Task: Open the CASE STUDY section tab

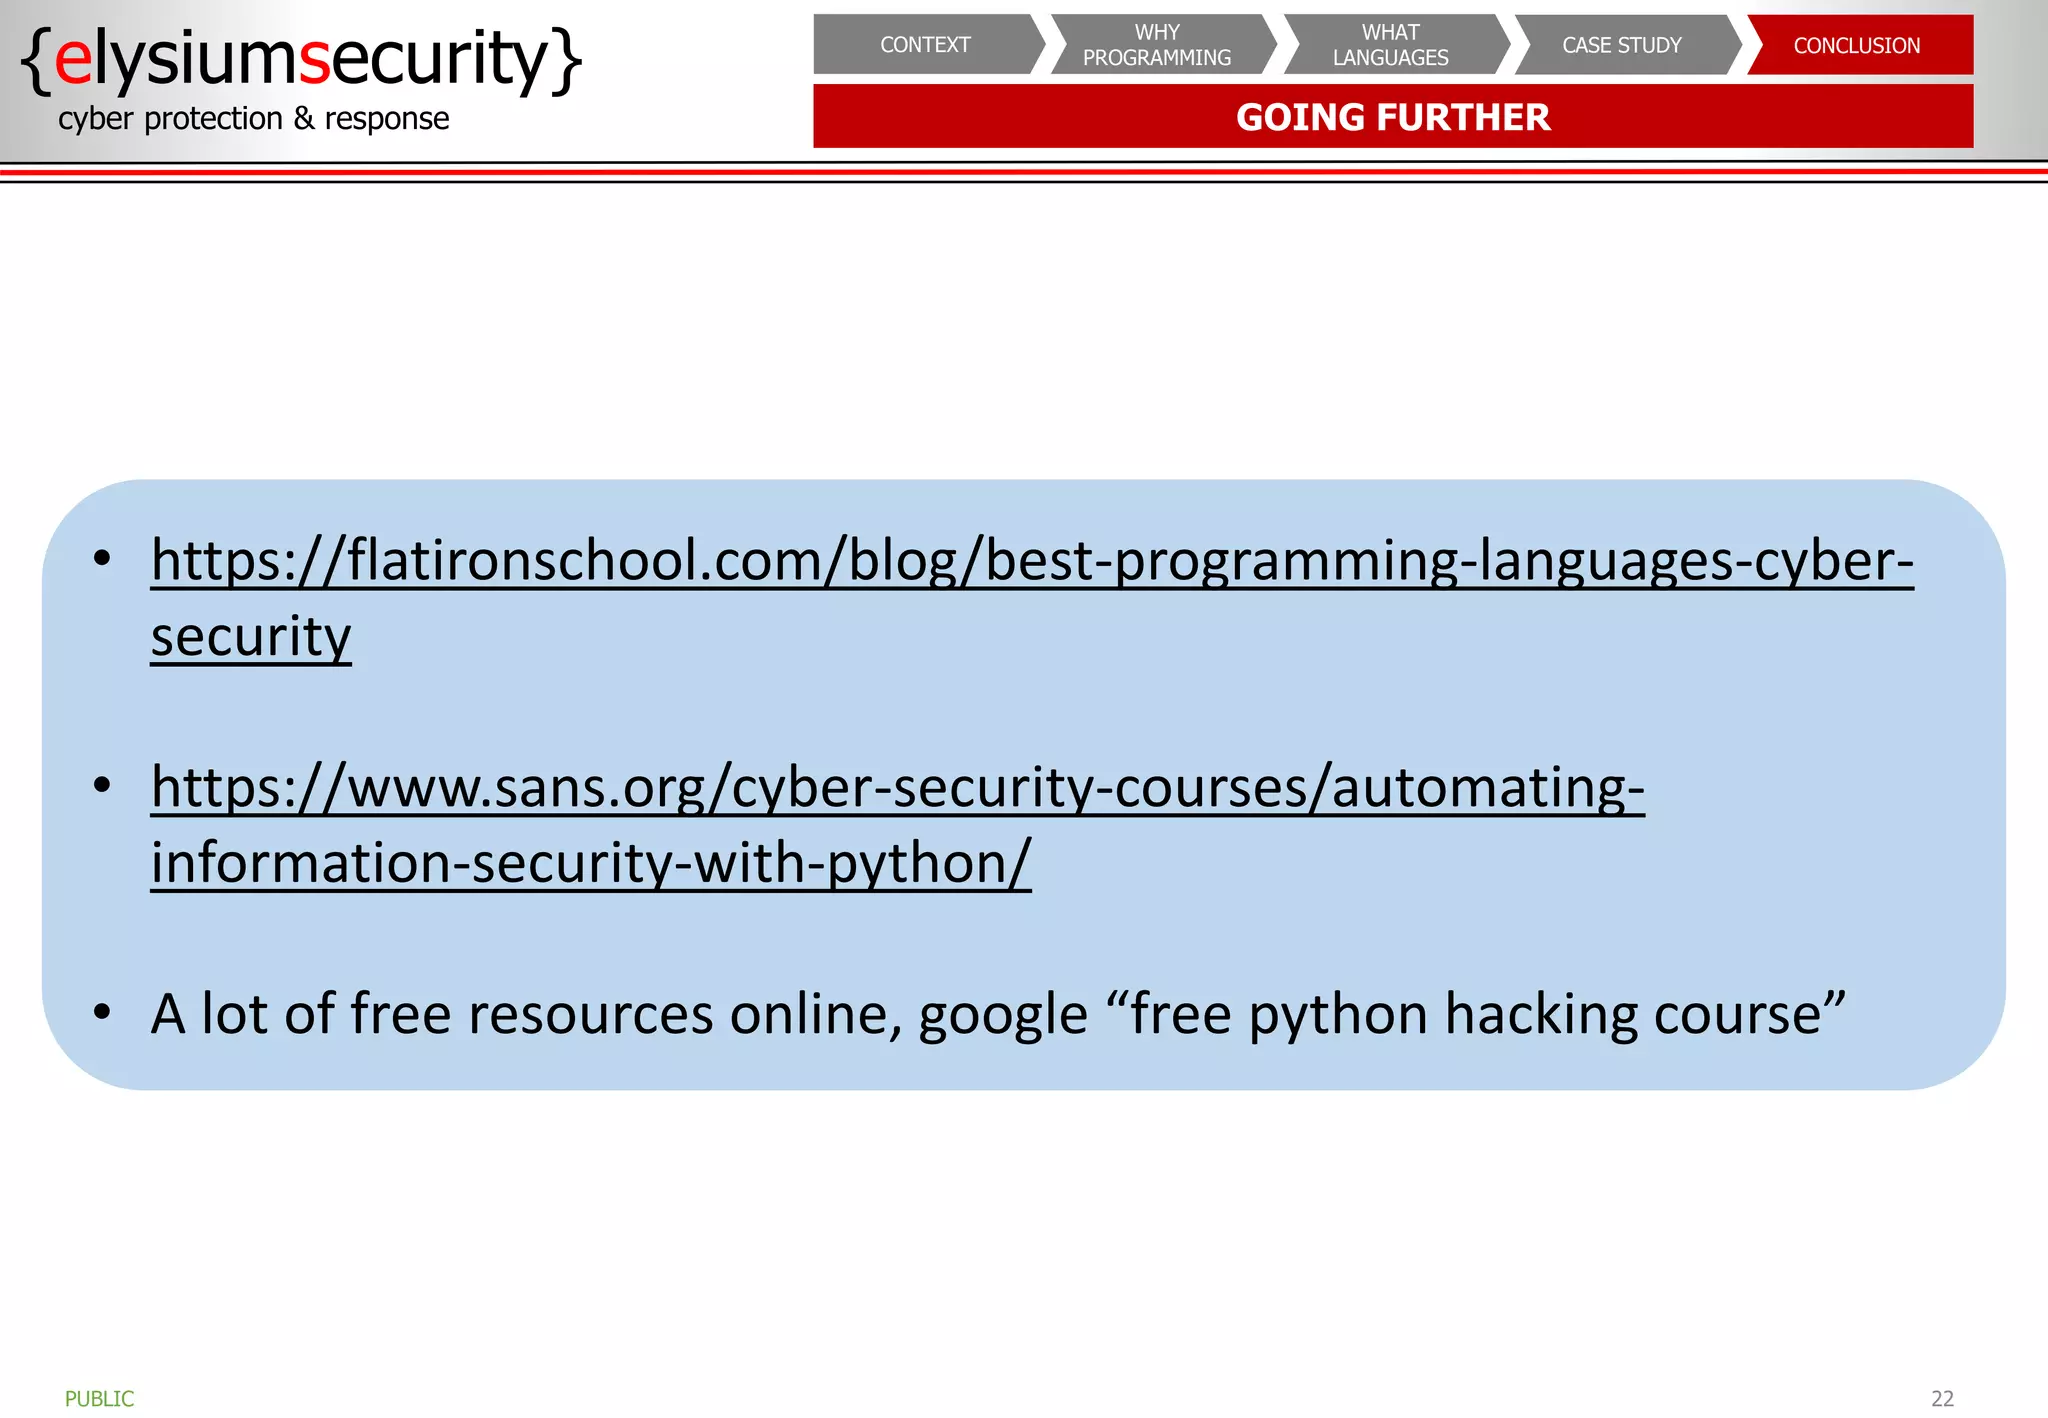Action: point(1622,45)
